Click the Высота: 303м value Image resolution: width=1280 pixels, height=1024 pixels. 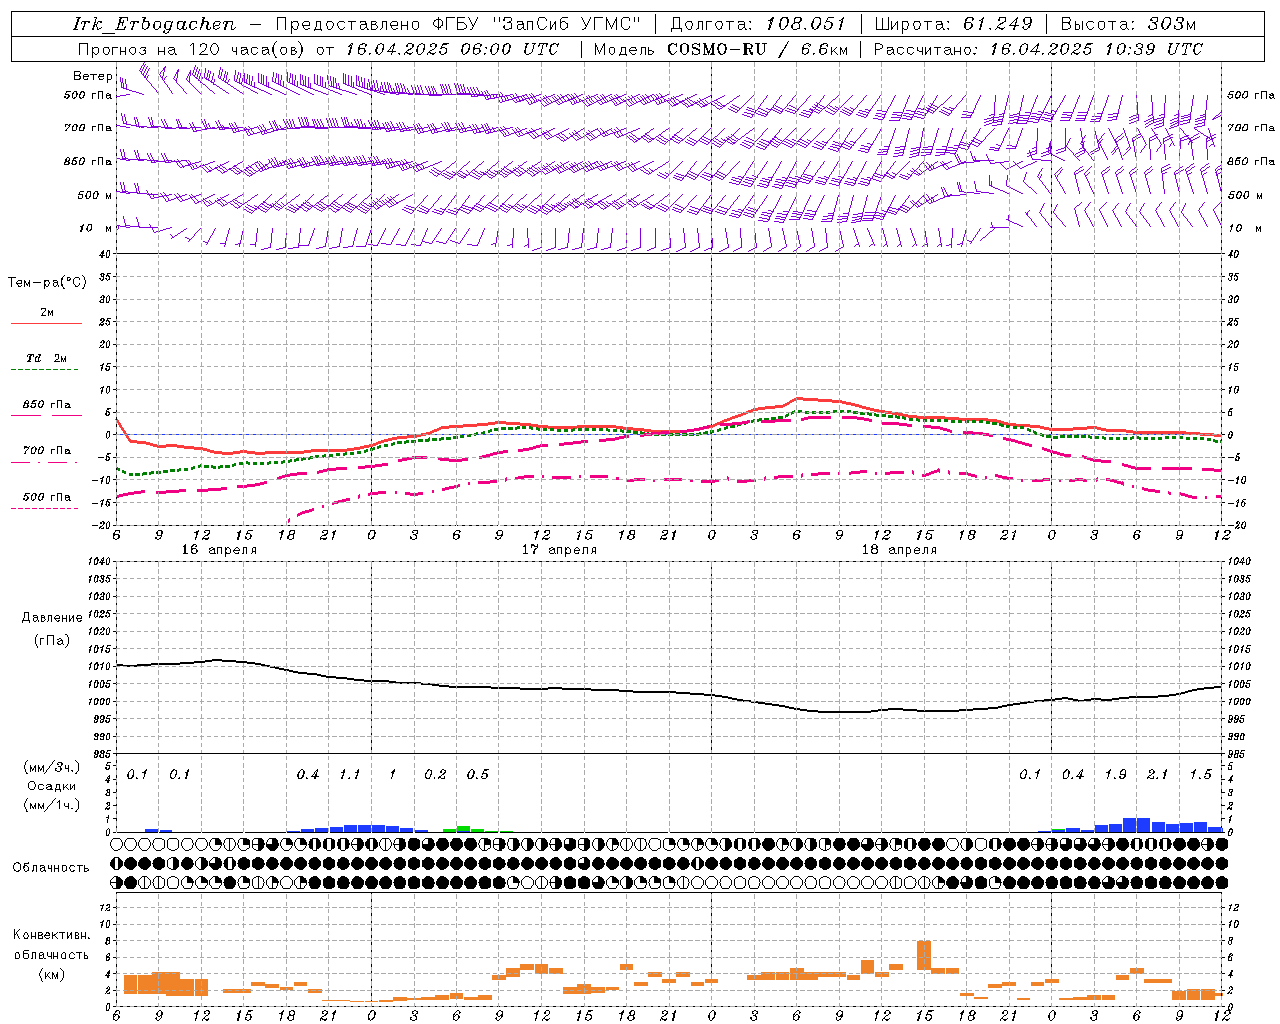(1128, 24)
